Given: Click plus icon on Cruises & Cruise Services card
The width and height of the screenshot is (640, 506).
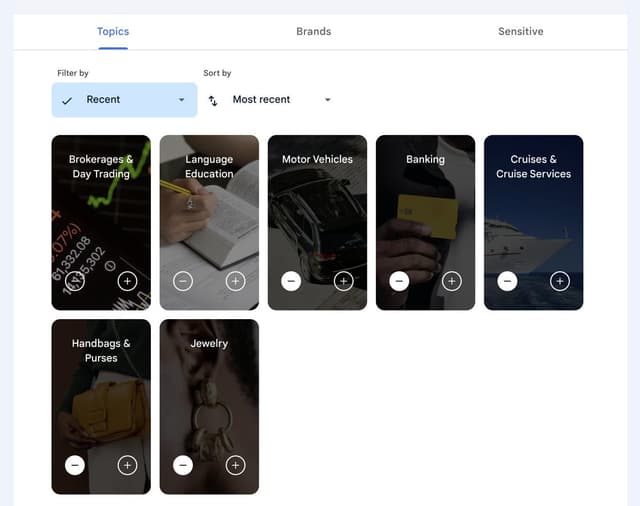Looking at the screenshot, I should 559,281.
